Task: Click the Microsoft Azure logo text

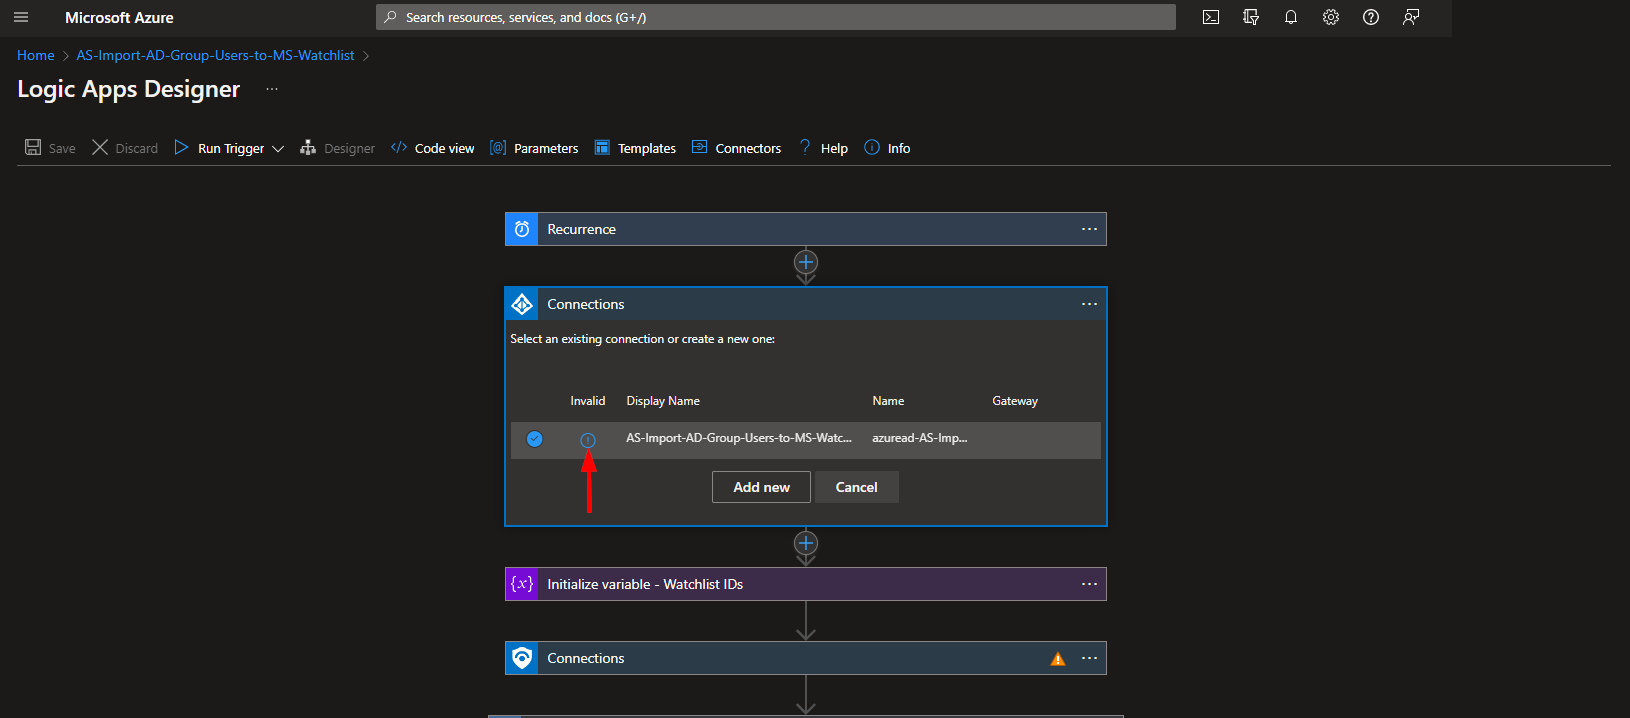Action: pos(119,18)
